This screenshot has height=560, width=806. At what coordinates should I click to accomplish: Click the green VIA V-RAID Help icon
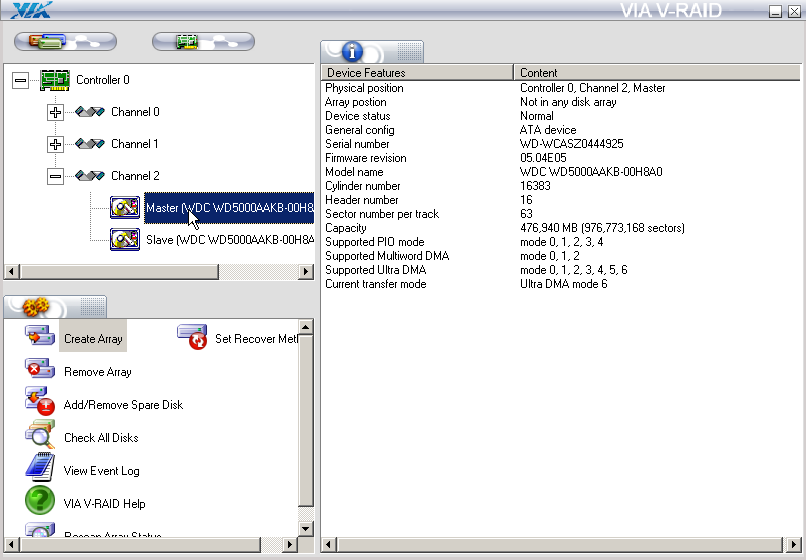tap(40, 500)
